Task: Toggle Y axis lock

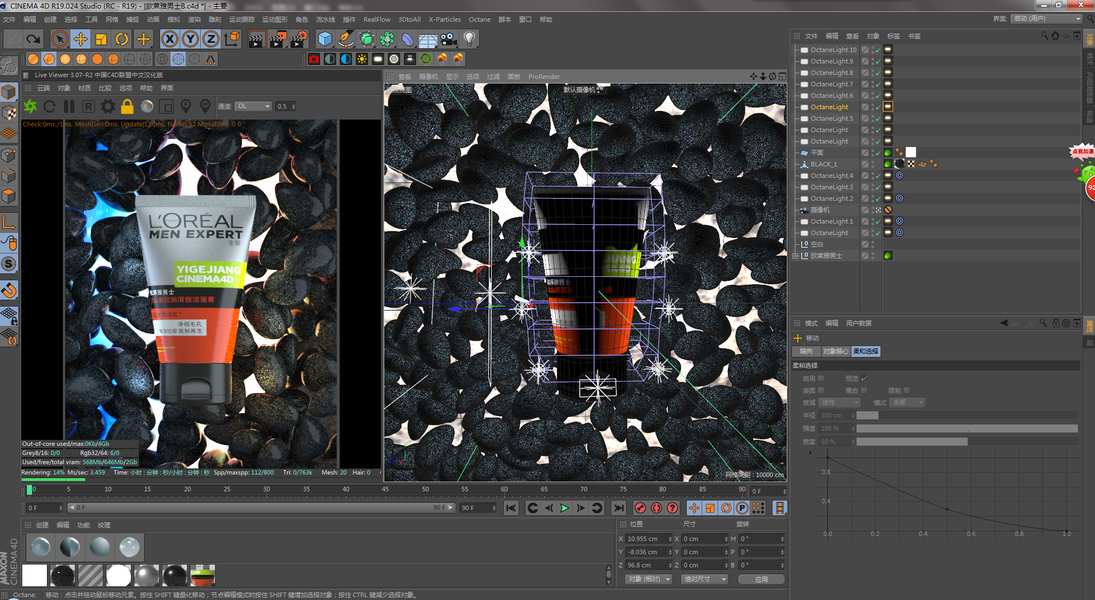Action: coord(190,39)
